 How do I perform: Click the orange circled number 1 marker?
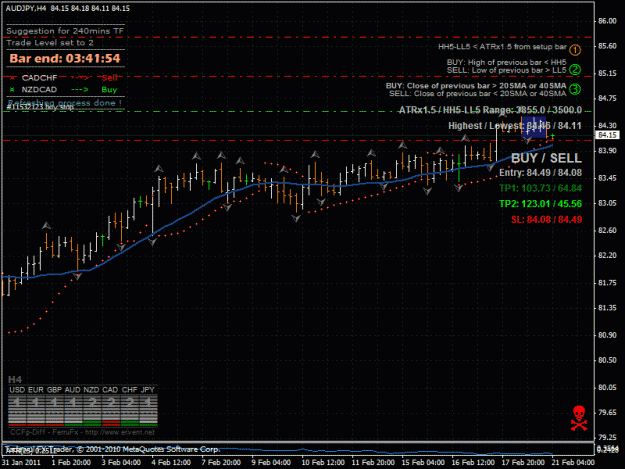coord(575,50)
